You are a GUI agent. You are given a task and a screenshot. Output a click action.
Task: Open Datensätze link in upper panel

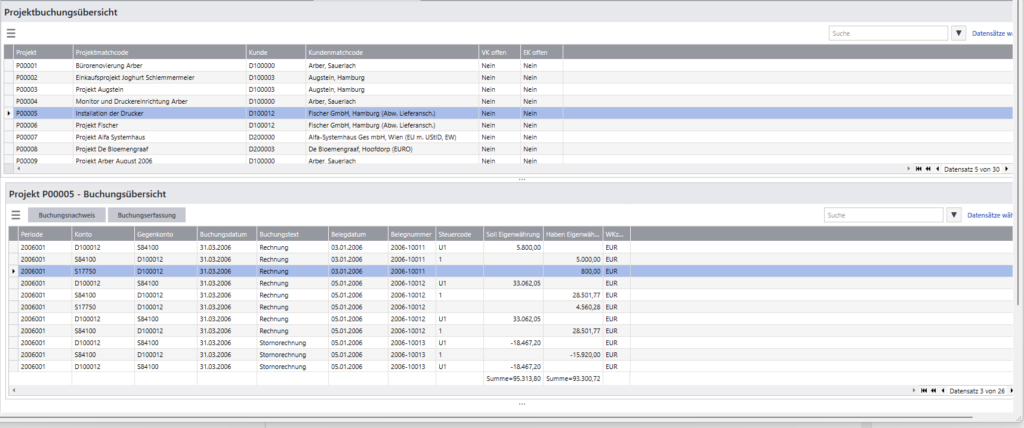click(996, 33)
